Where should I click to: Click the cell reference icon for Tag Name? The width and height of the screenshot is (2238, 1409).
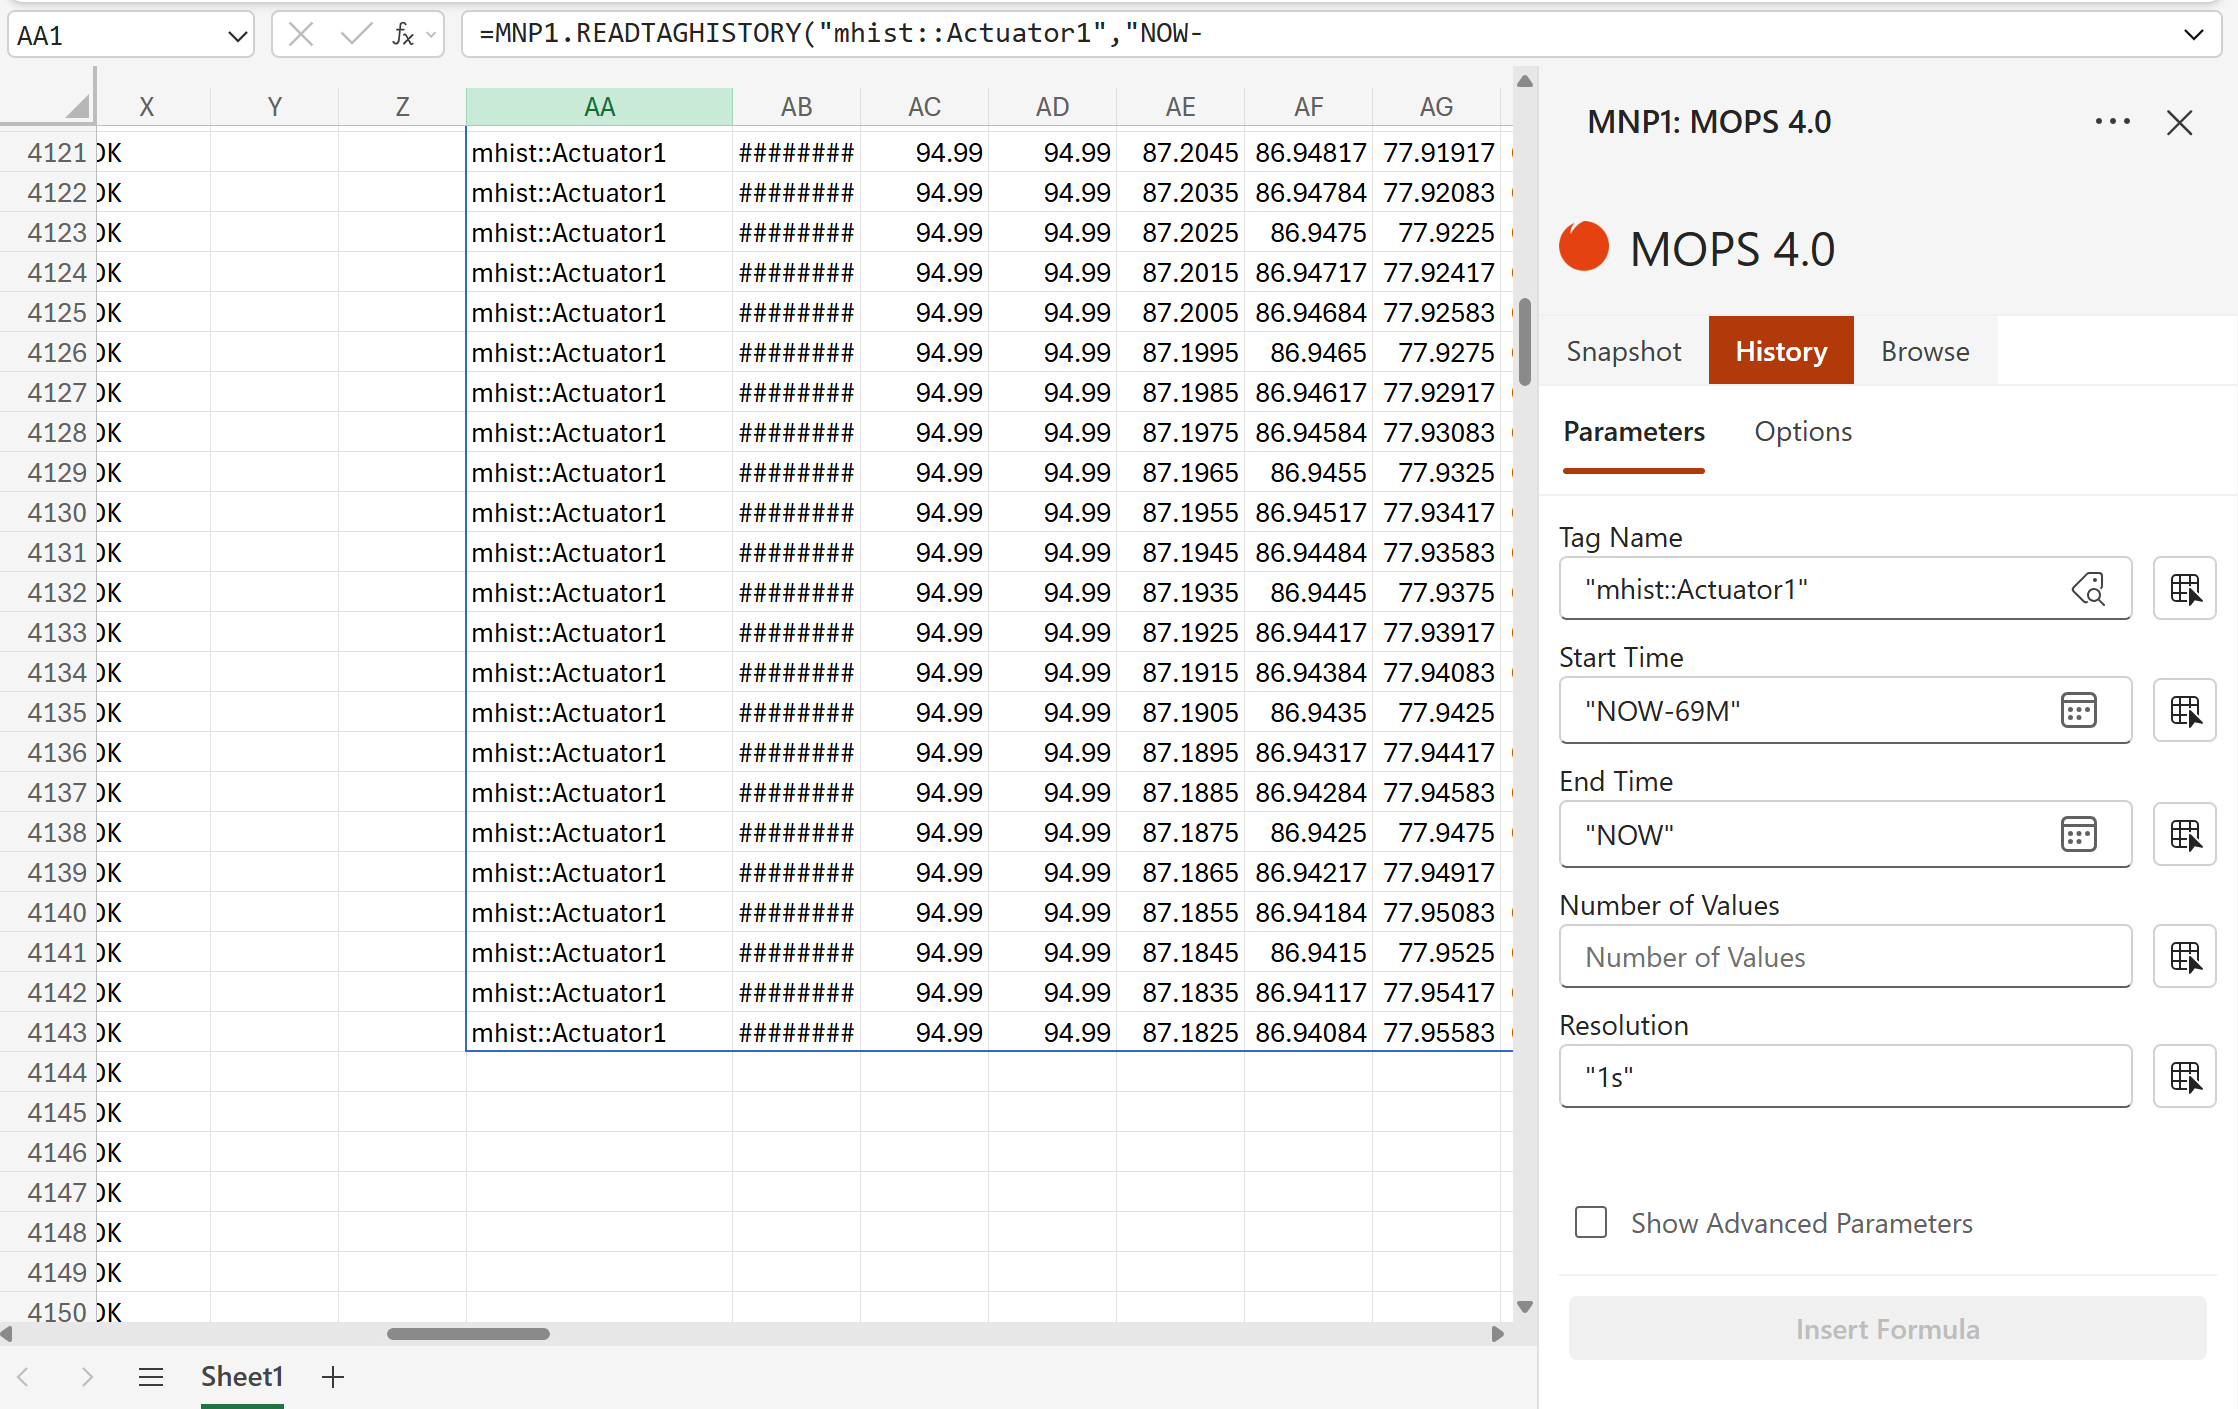point(2185,589)
